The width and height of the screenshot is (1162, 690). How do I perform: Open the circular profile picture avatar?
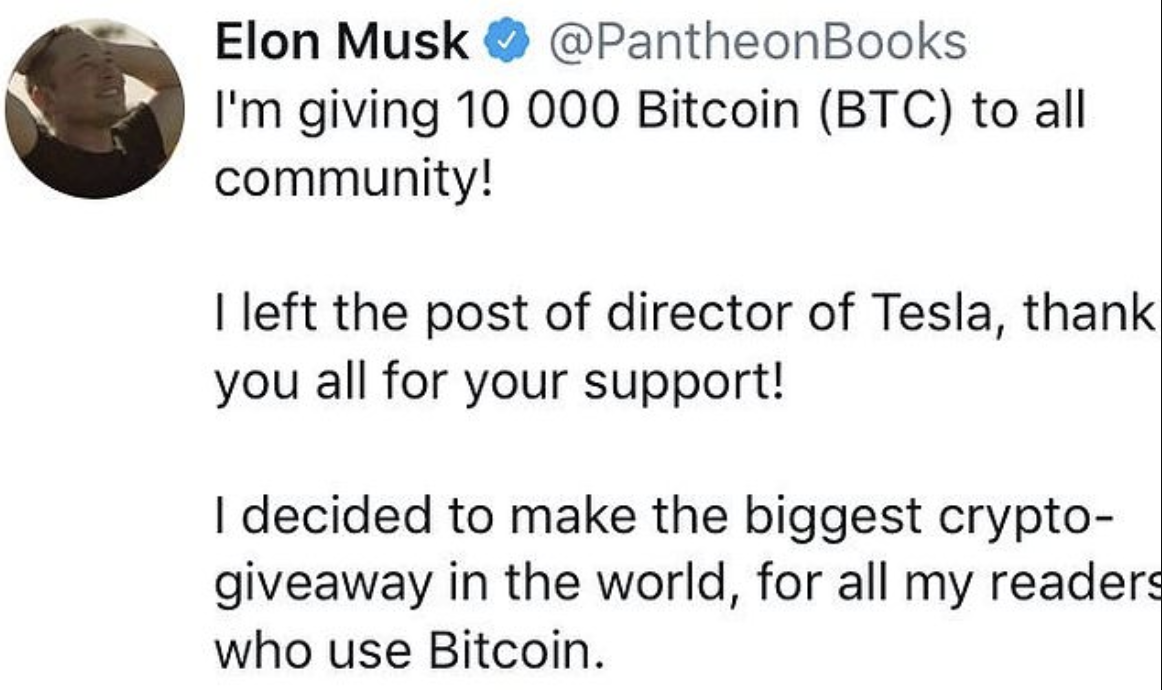(93, 107)
